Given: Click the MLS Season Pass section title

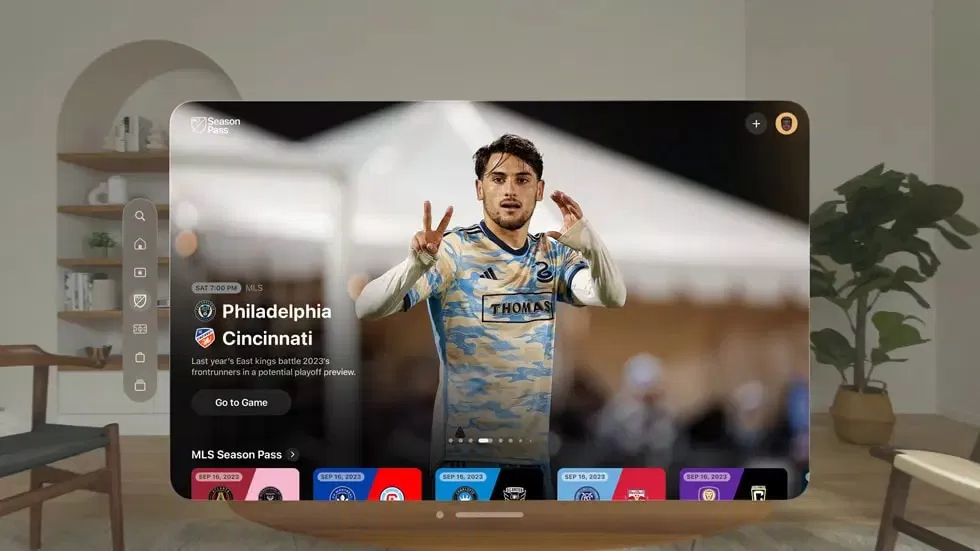Looking at the screenshot, I should pyautogui.click(x=236, y=455).
